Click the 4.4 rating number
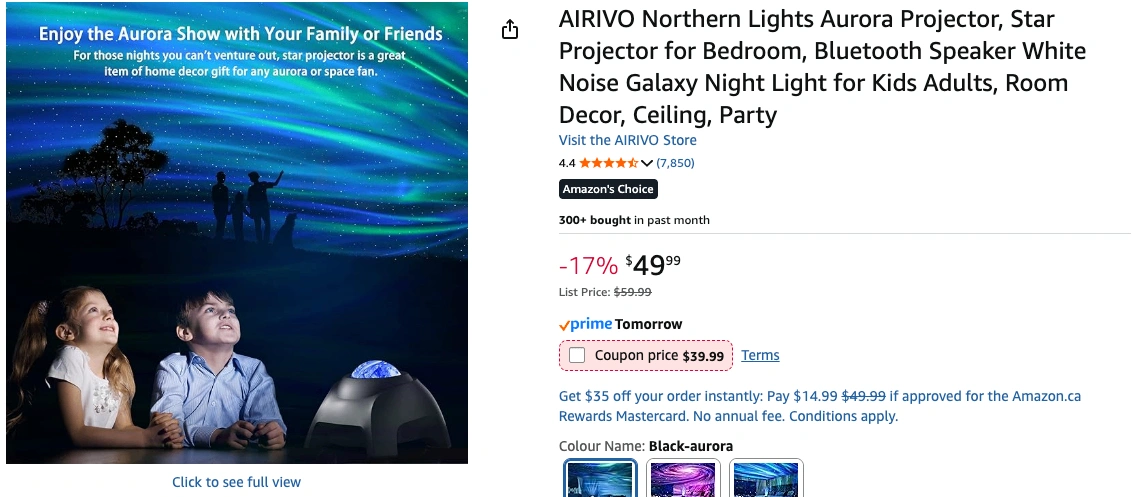Screen dimensions: 1138x497 [x=567, y=163]
